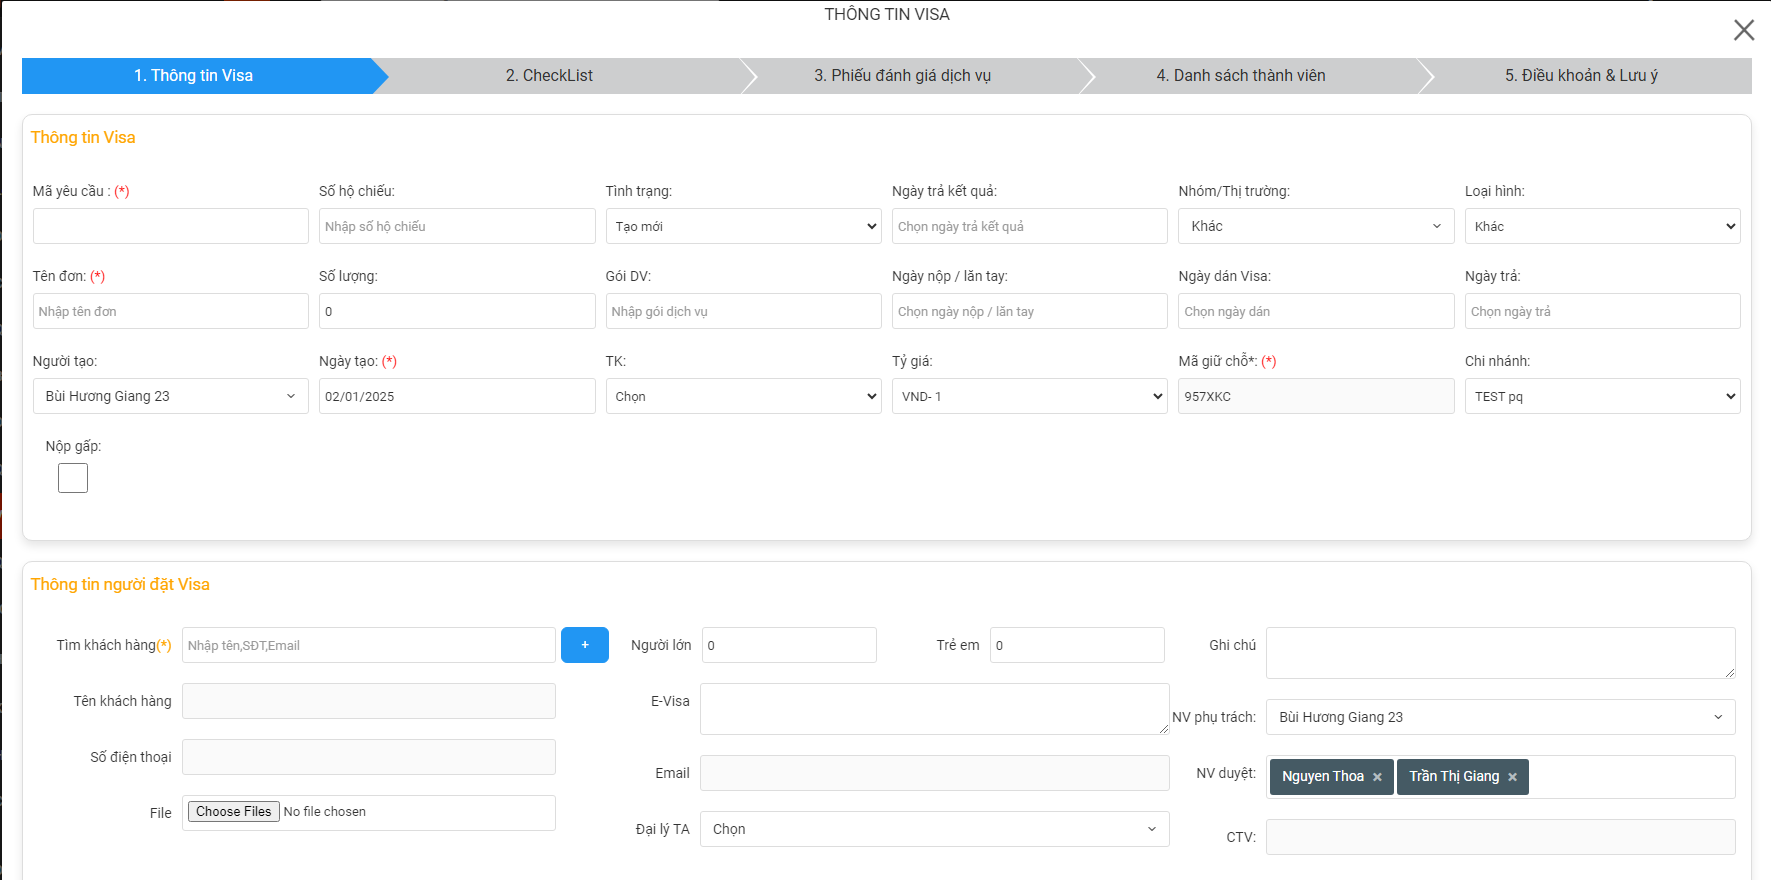Click the blue plus add customer button
This screenshot has height=880, width=1771.
tap(584, 645)
